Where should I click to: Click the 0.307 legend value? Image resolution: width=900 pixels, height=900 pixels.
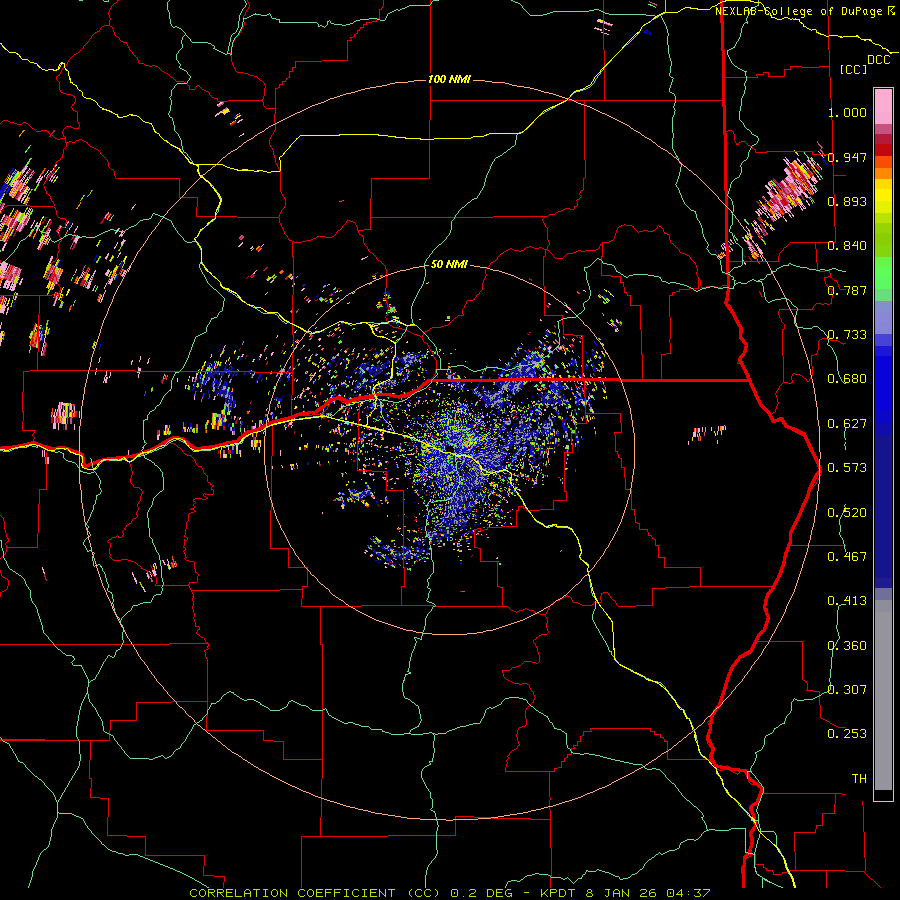click(x=847, y=690)
